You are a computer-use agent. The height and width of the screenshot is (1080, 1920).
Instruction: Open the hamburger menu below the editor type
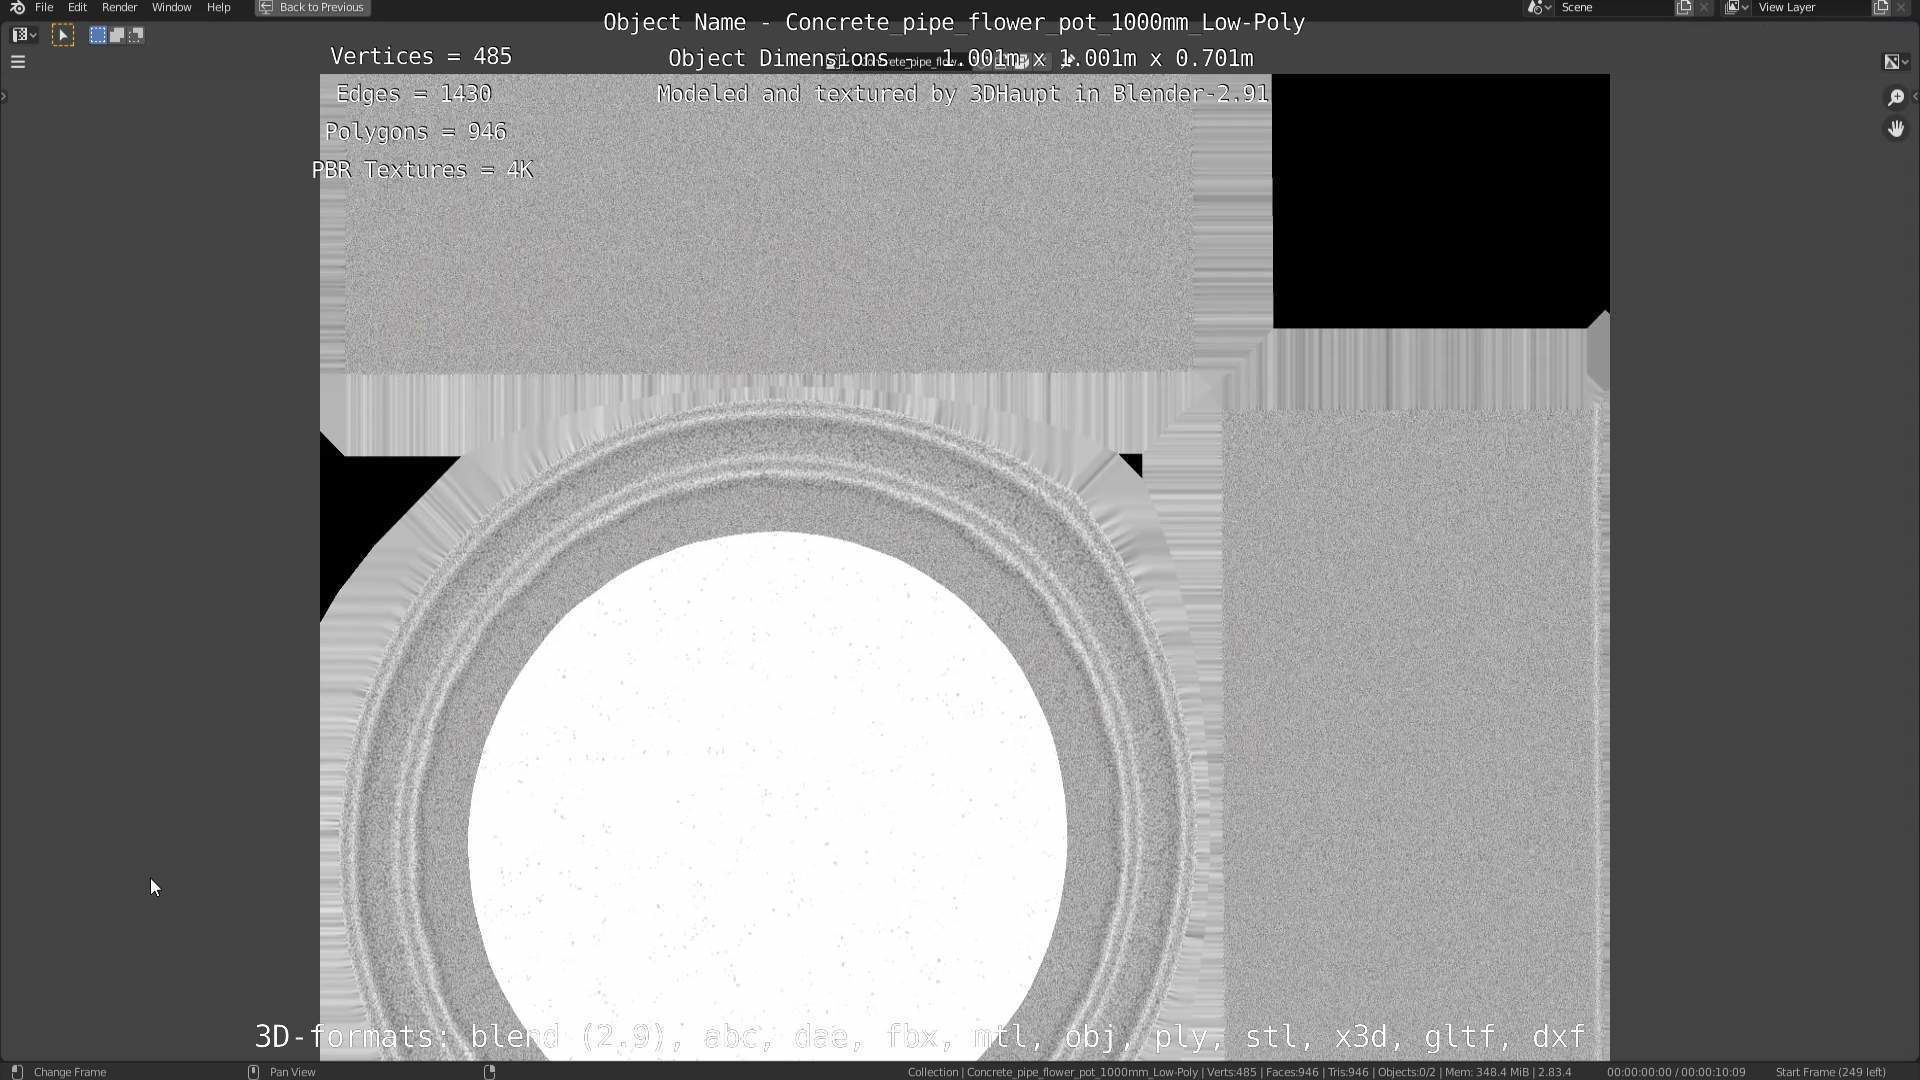(17, 62)
